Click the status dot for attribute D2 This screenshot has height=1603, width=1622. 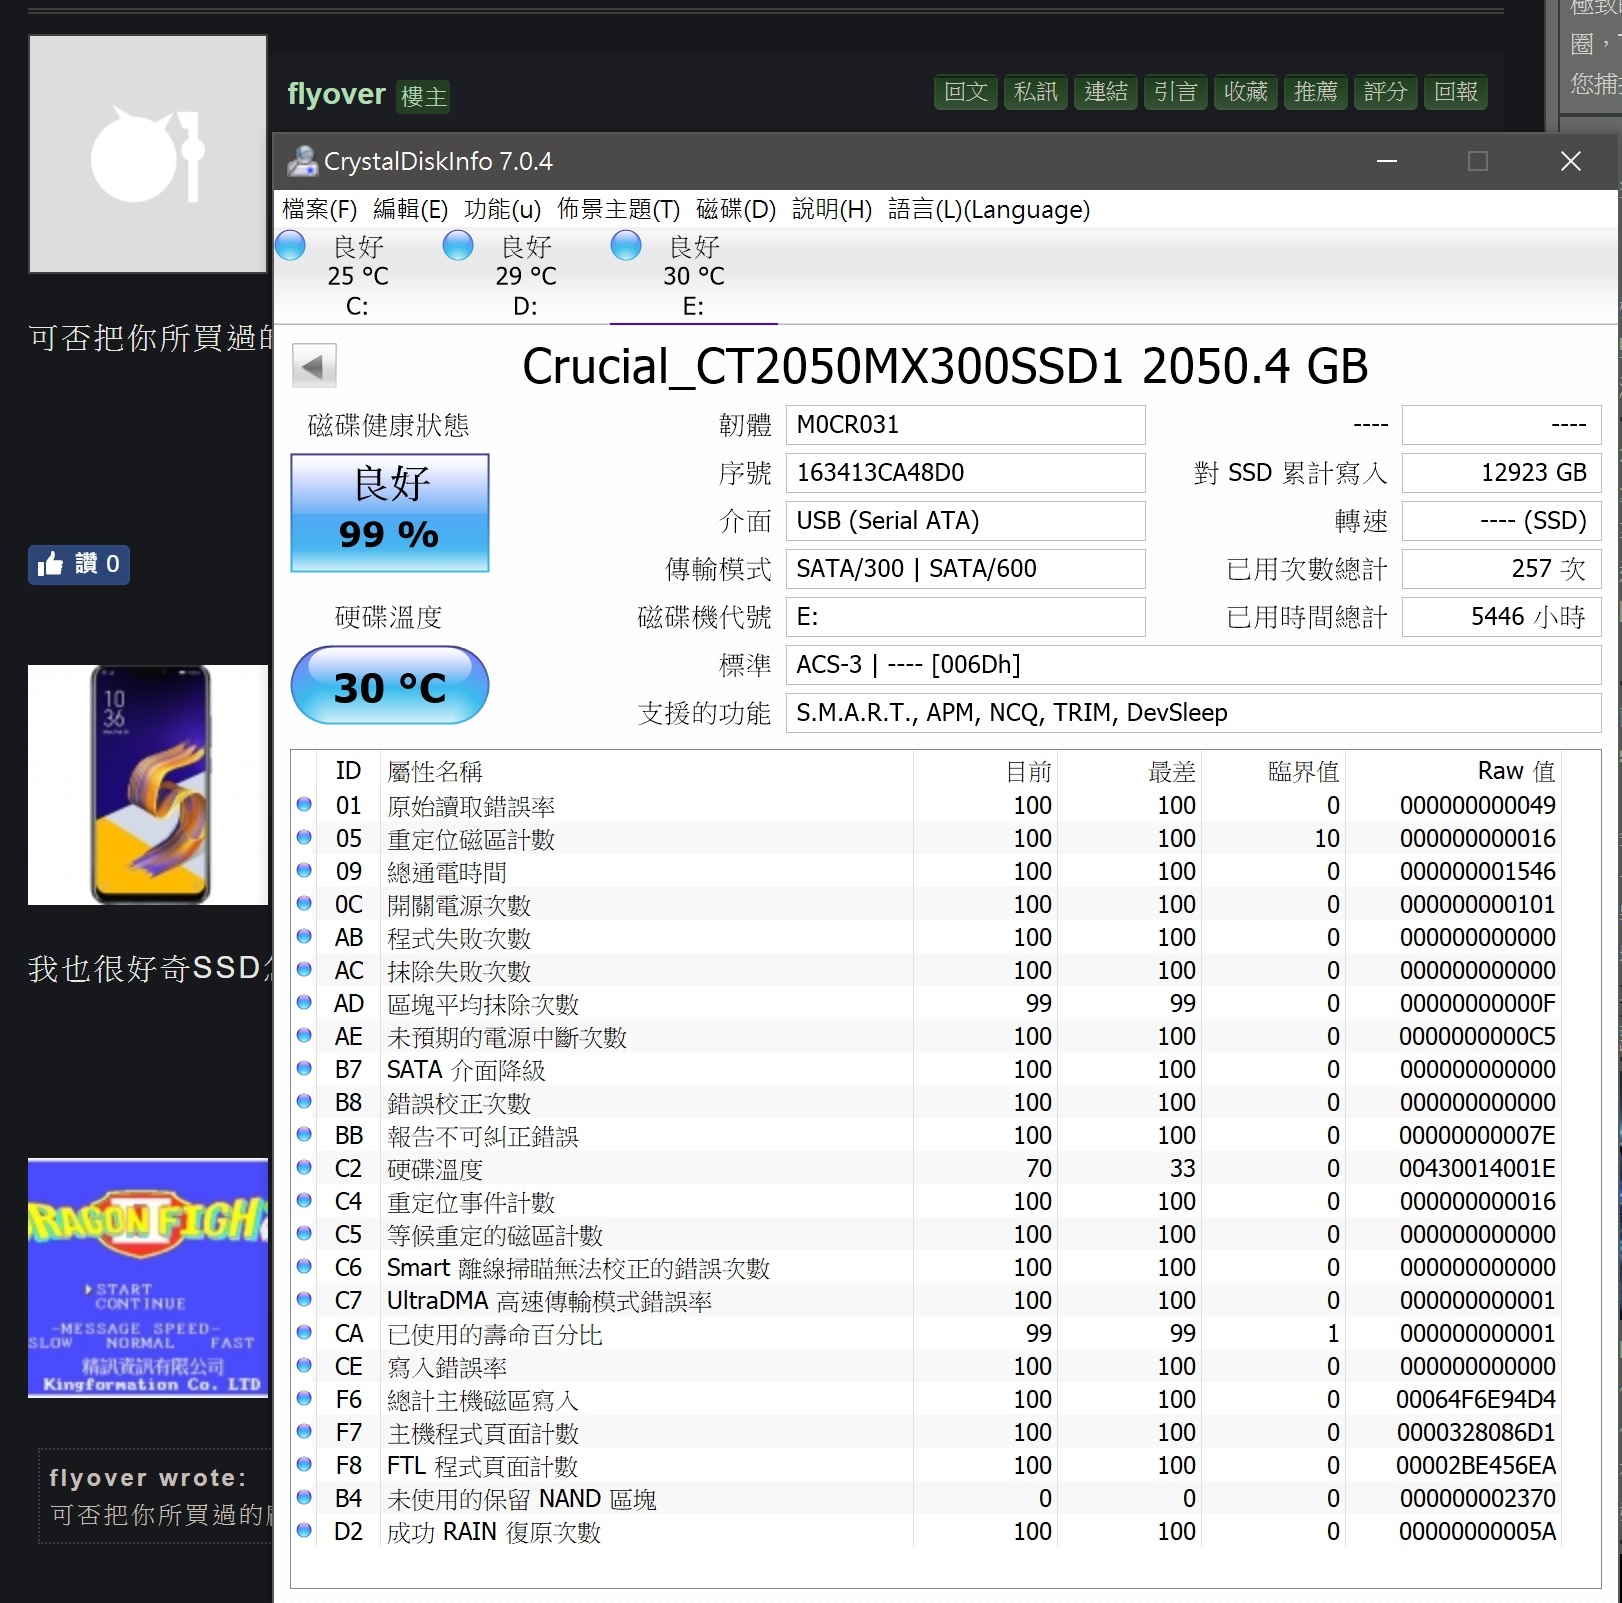coord(304,1530)
